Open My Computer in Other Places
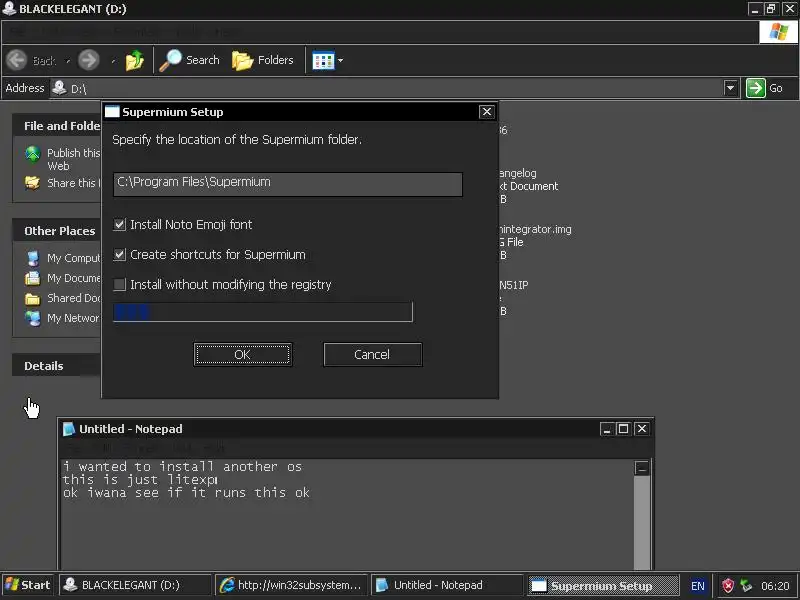 (63, 258)
